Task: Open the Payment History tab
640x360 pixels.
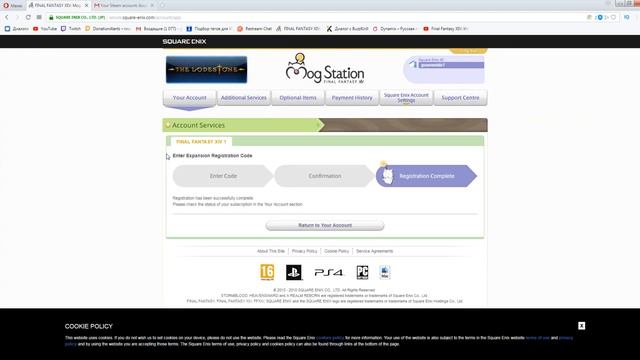Action: tap(352, 98)
